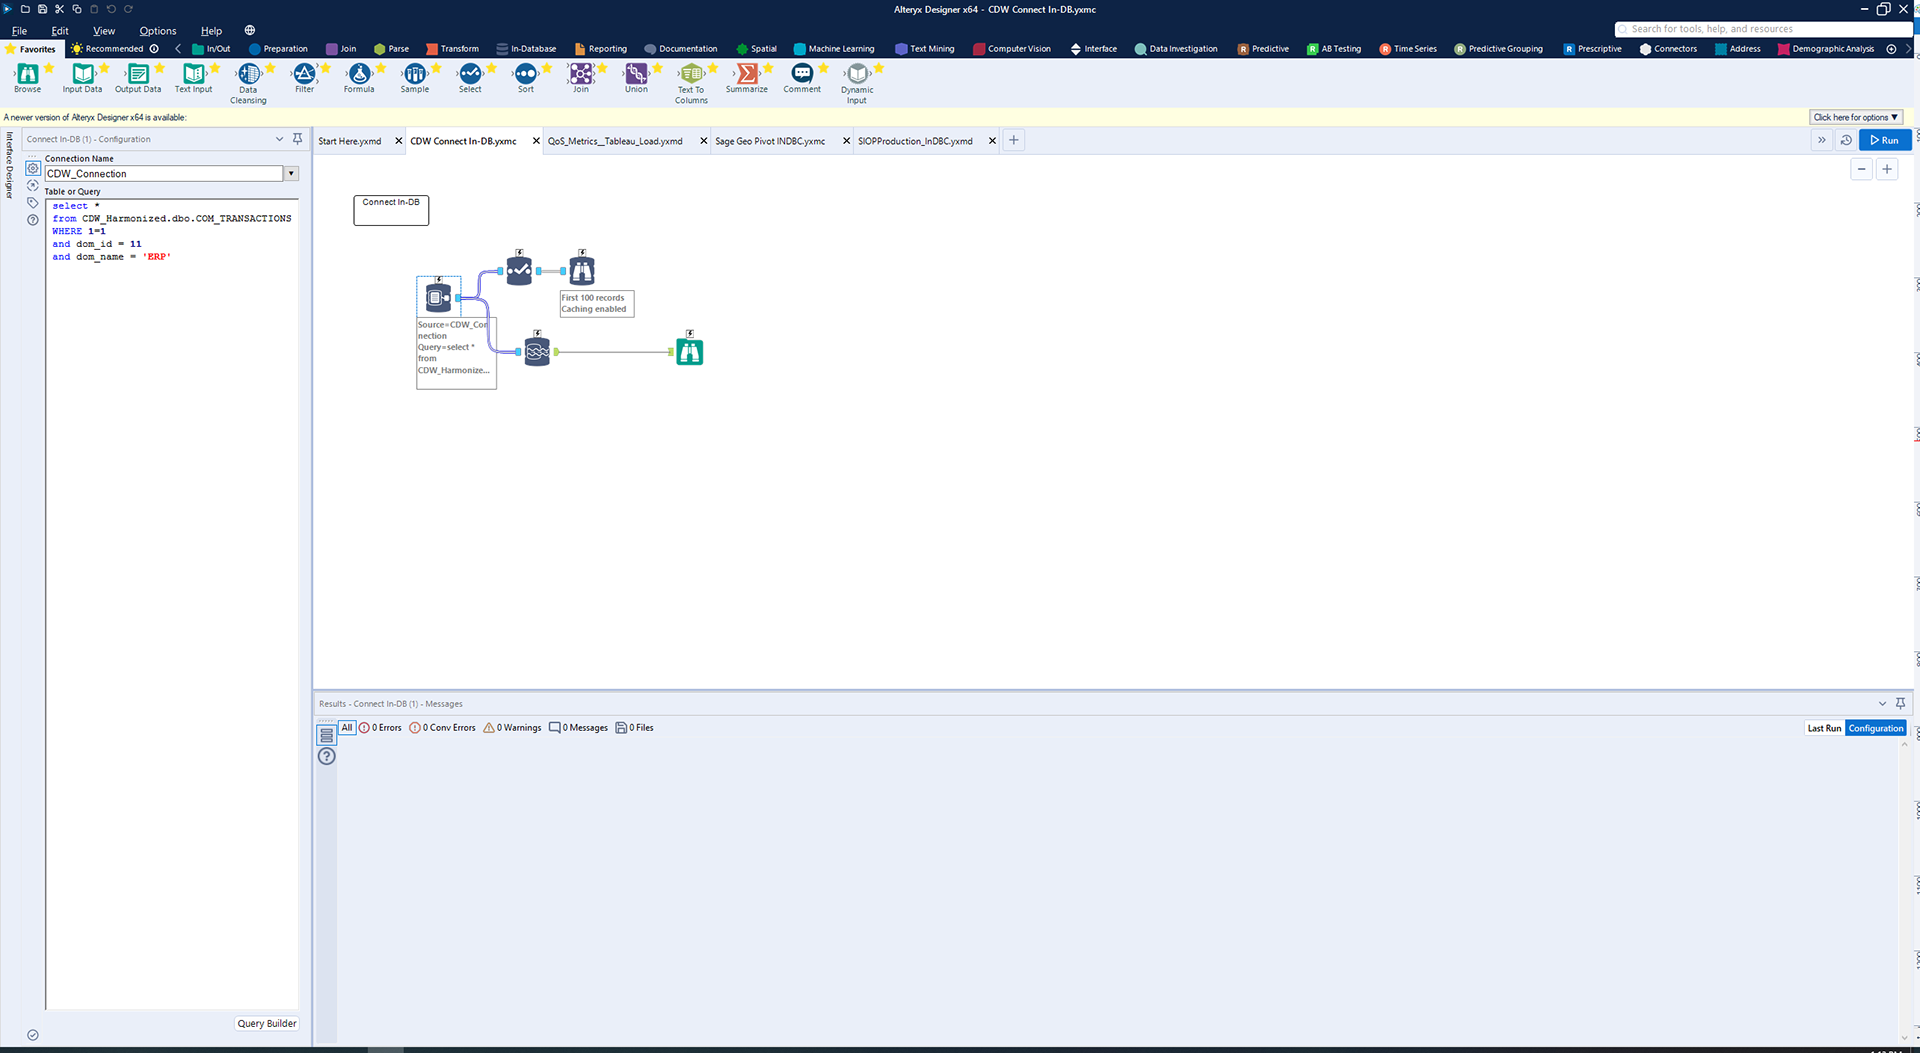Toggle favorite star on Dynamic Input tool
This screenshot has height=1053, width=1920.
tap(879, 68)
